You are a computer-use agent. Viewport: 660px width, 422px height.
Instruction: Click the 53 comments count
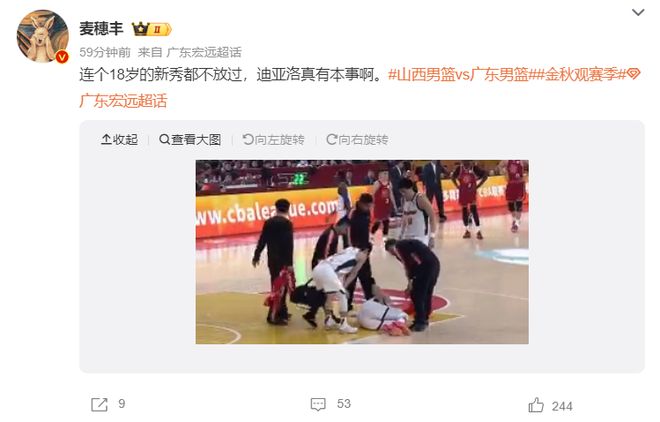[x=343, y=404]
